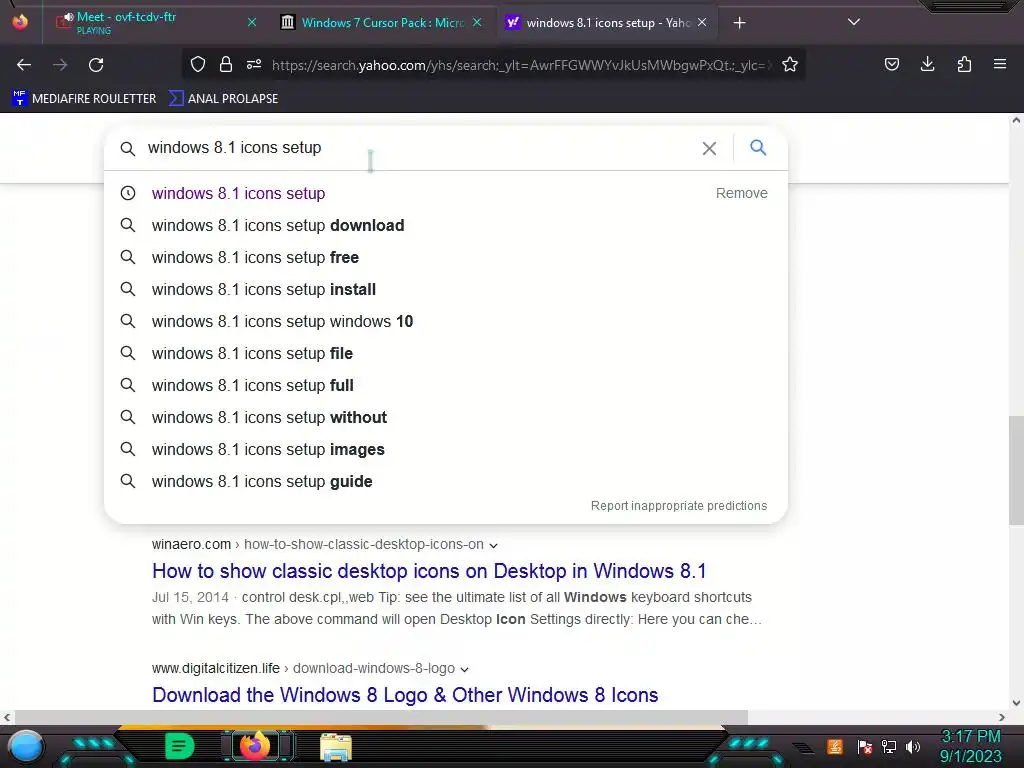This screenshot has width=1024, height=768.
Task: Choose suggestion ending with free
Action: tap(445, 257)
